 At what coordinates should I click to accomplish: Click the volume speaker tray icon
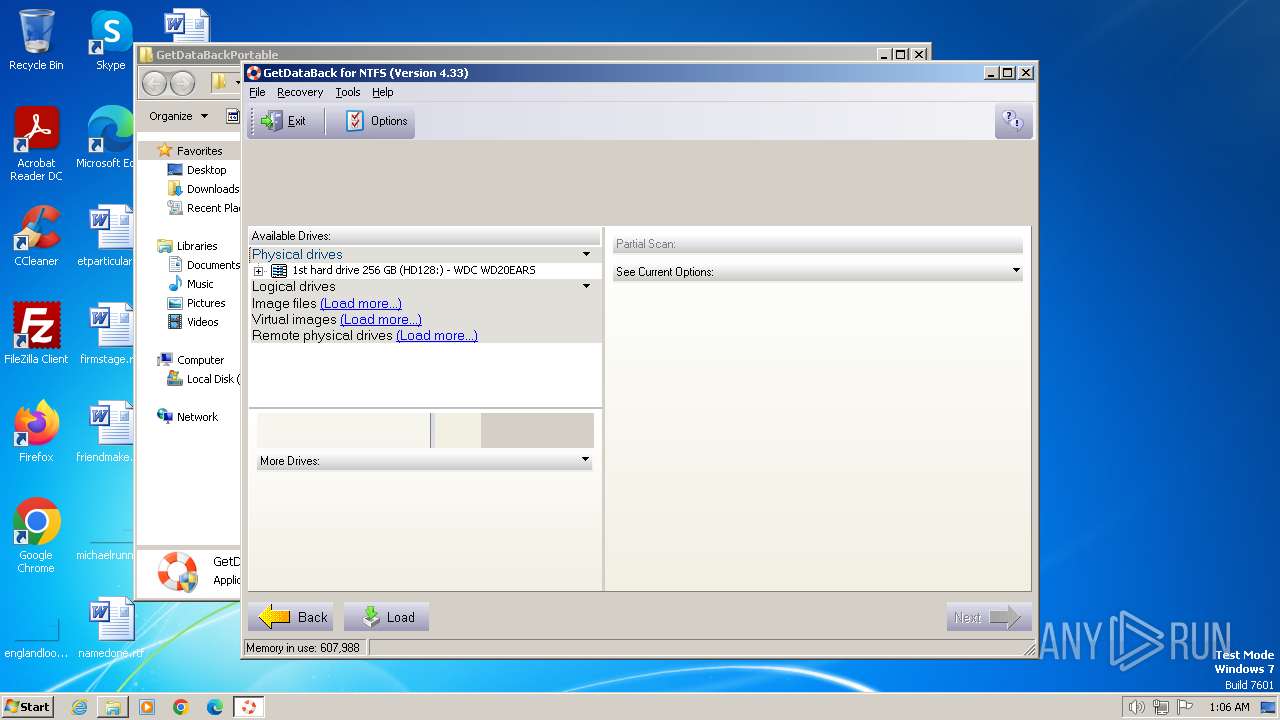[x=1136, y=707]
